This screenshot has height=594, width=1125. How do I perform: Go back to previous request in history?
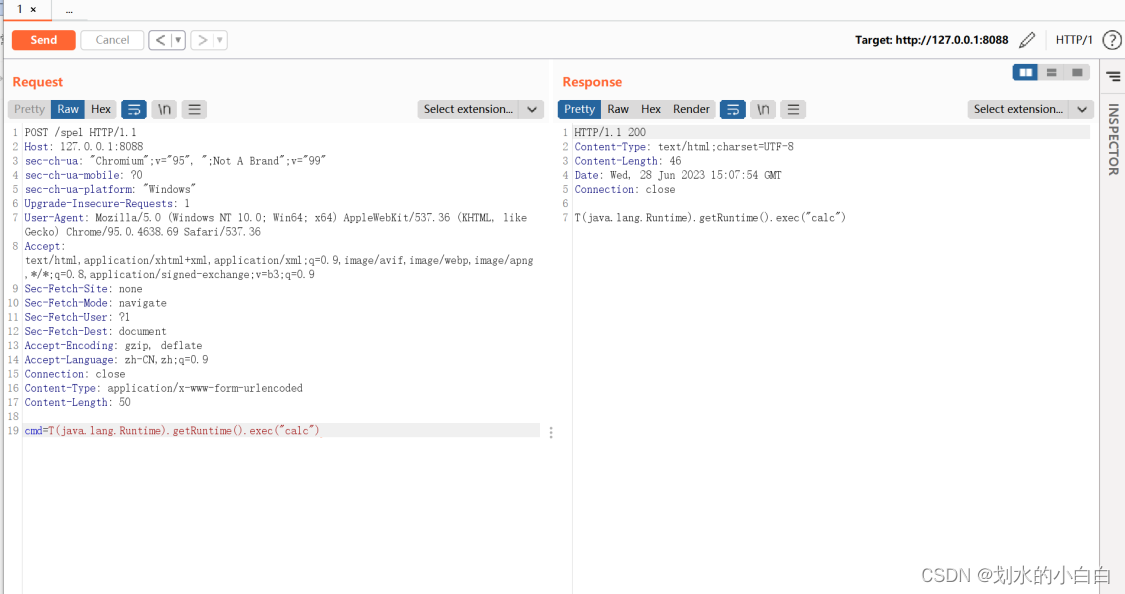(x=160, y=40)
